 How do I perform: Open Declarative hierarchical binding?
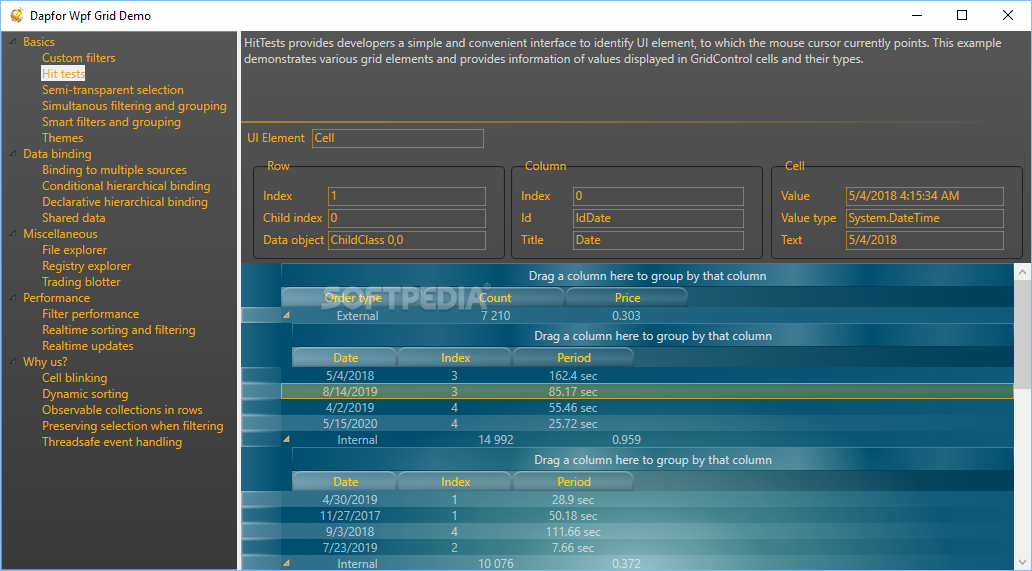pyautogui.click(x=125, y=202)
